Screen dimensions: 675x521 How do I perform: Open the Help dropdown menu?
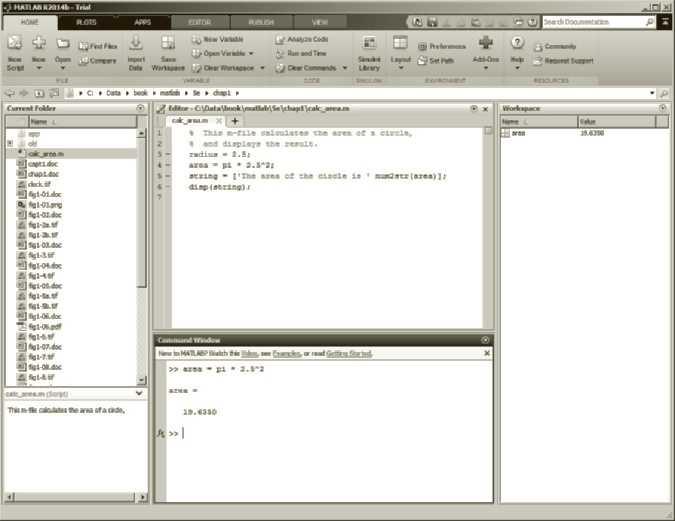[x=517, y=68]
